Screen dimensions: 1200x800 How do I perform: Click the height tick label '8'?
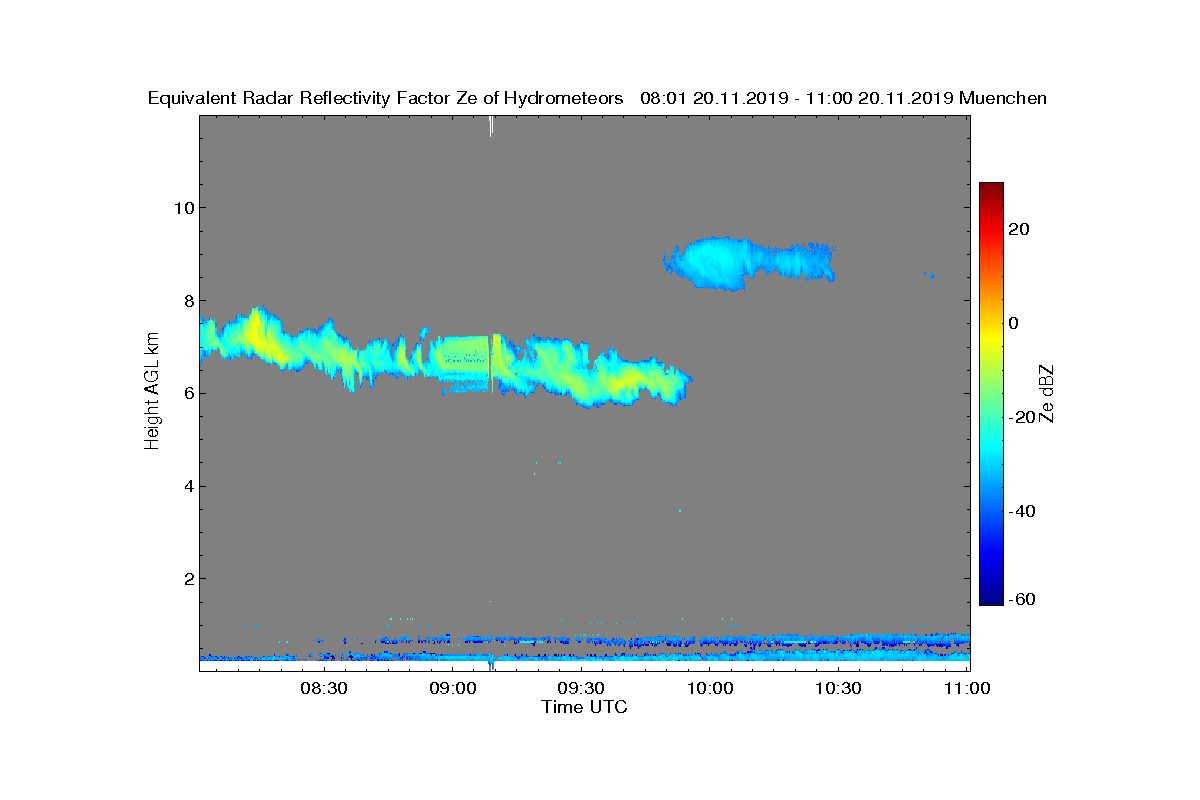tap(187, 301)
